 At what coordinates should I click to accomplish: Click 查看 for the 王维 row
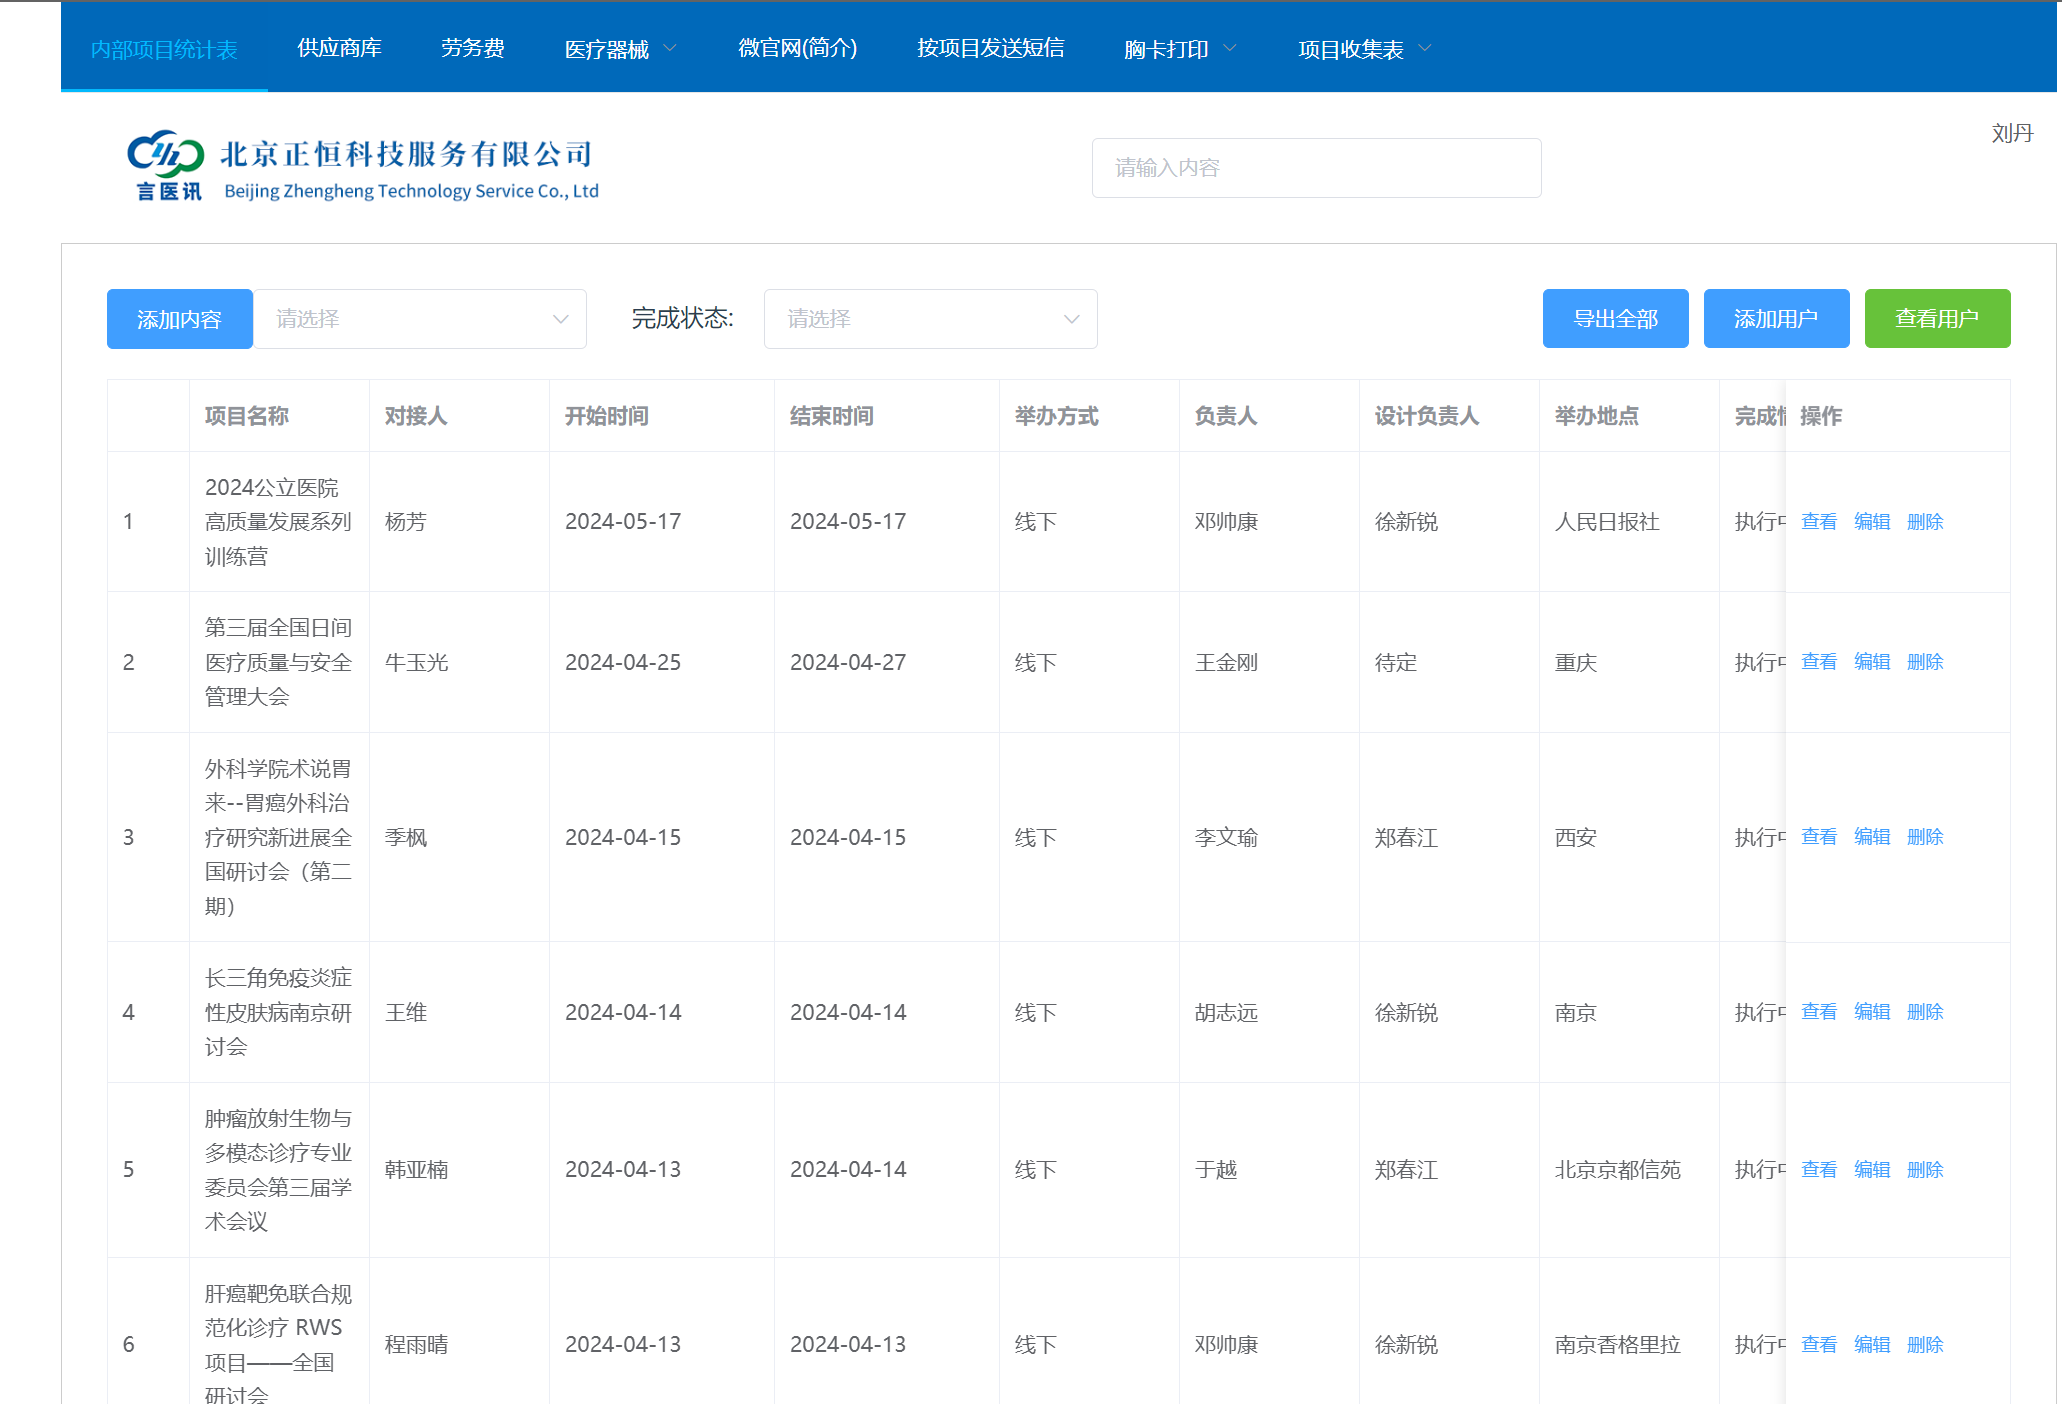click(x=1818, y=1012)
